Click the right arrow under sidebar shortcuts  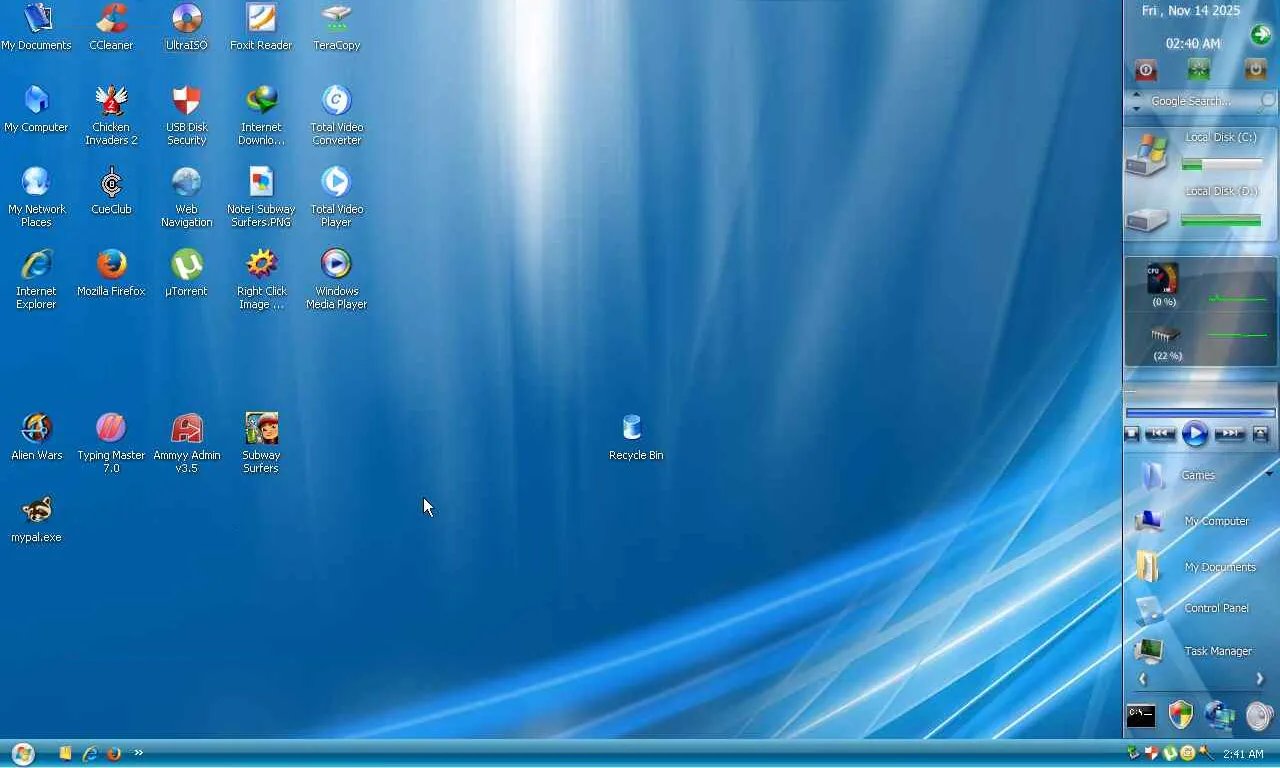pos(1260,679)
